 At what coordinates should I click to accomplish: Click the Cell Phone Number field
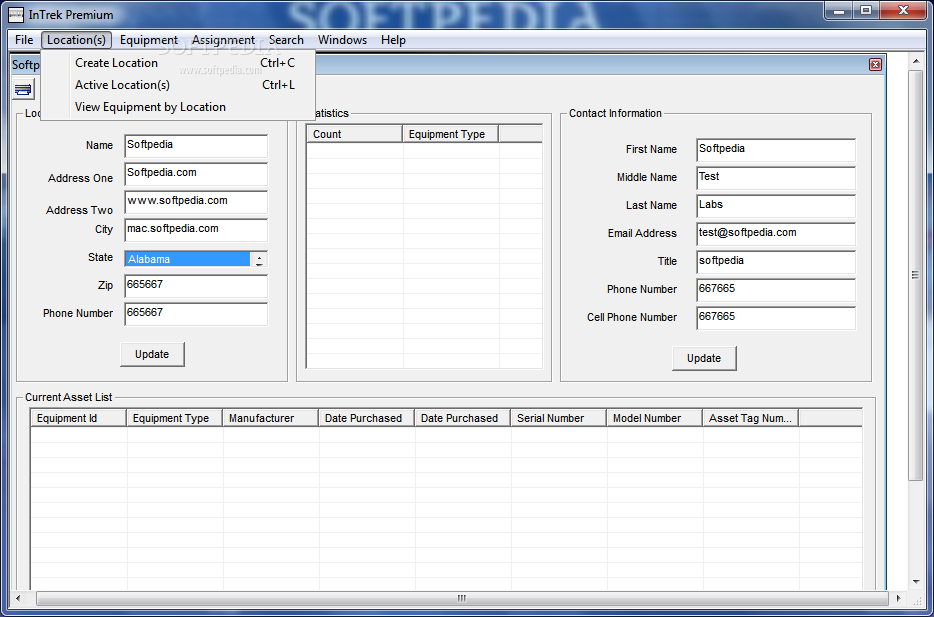tap(776, 318)
